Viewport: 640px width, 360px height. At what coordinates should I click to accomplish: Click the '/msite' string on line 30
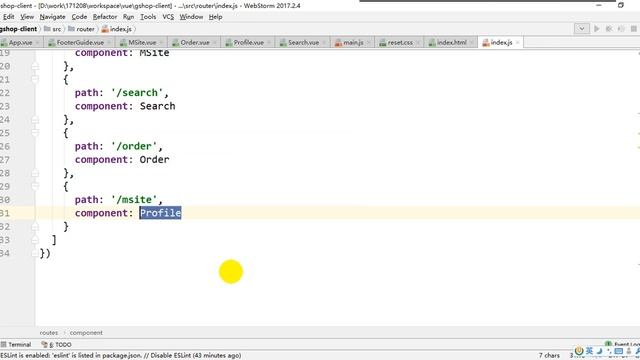134,200
